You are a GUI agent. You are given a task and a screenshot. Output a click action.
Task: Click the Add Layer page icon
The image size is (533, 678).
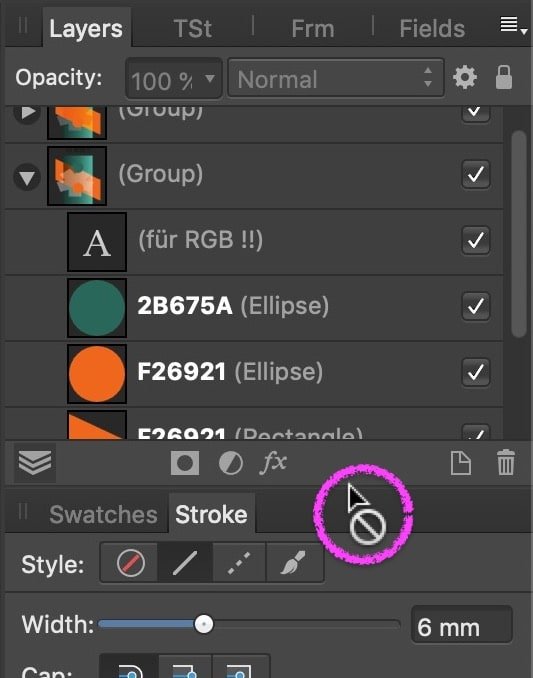click(461, 463)
